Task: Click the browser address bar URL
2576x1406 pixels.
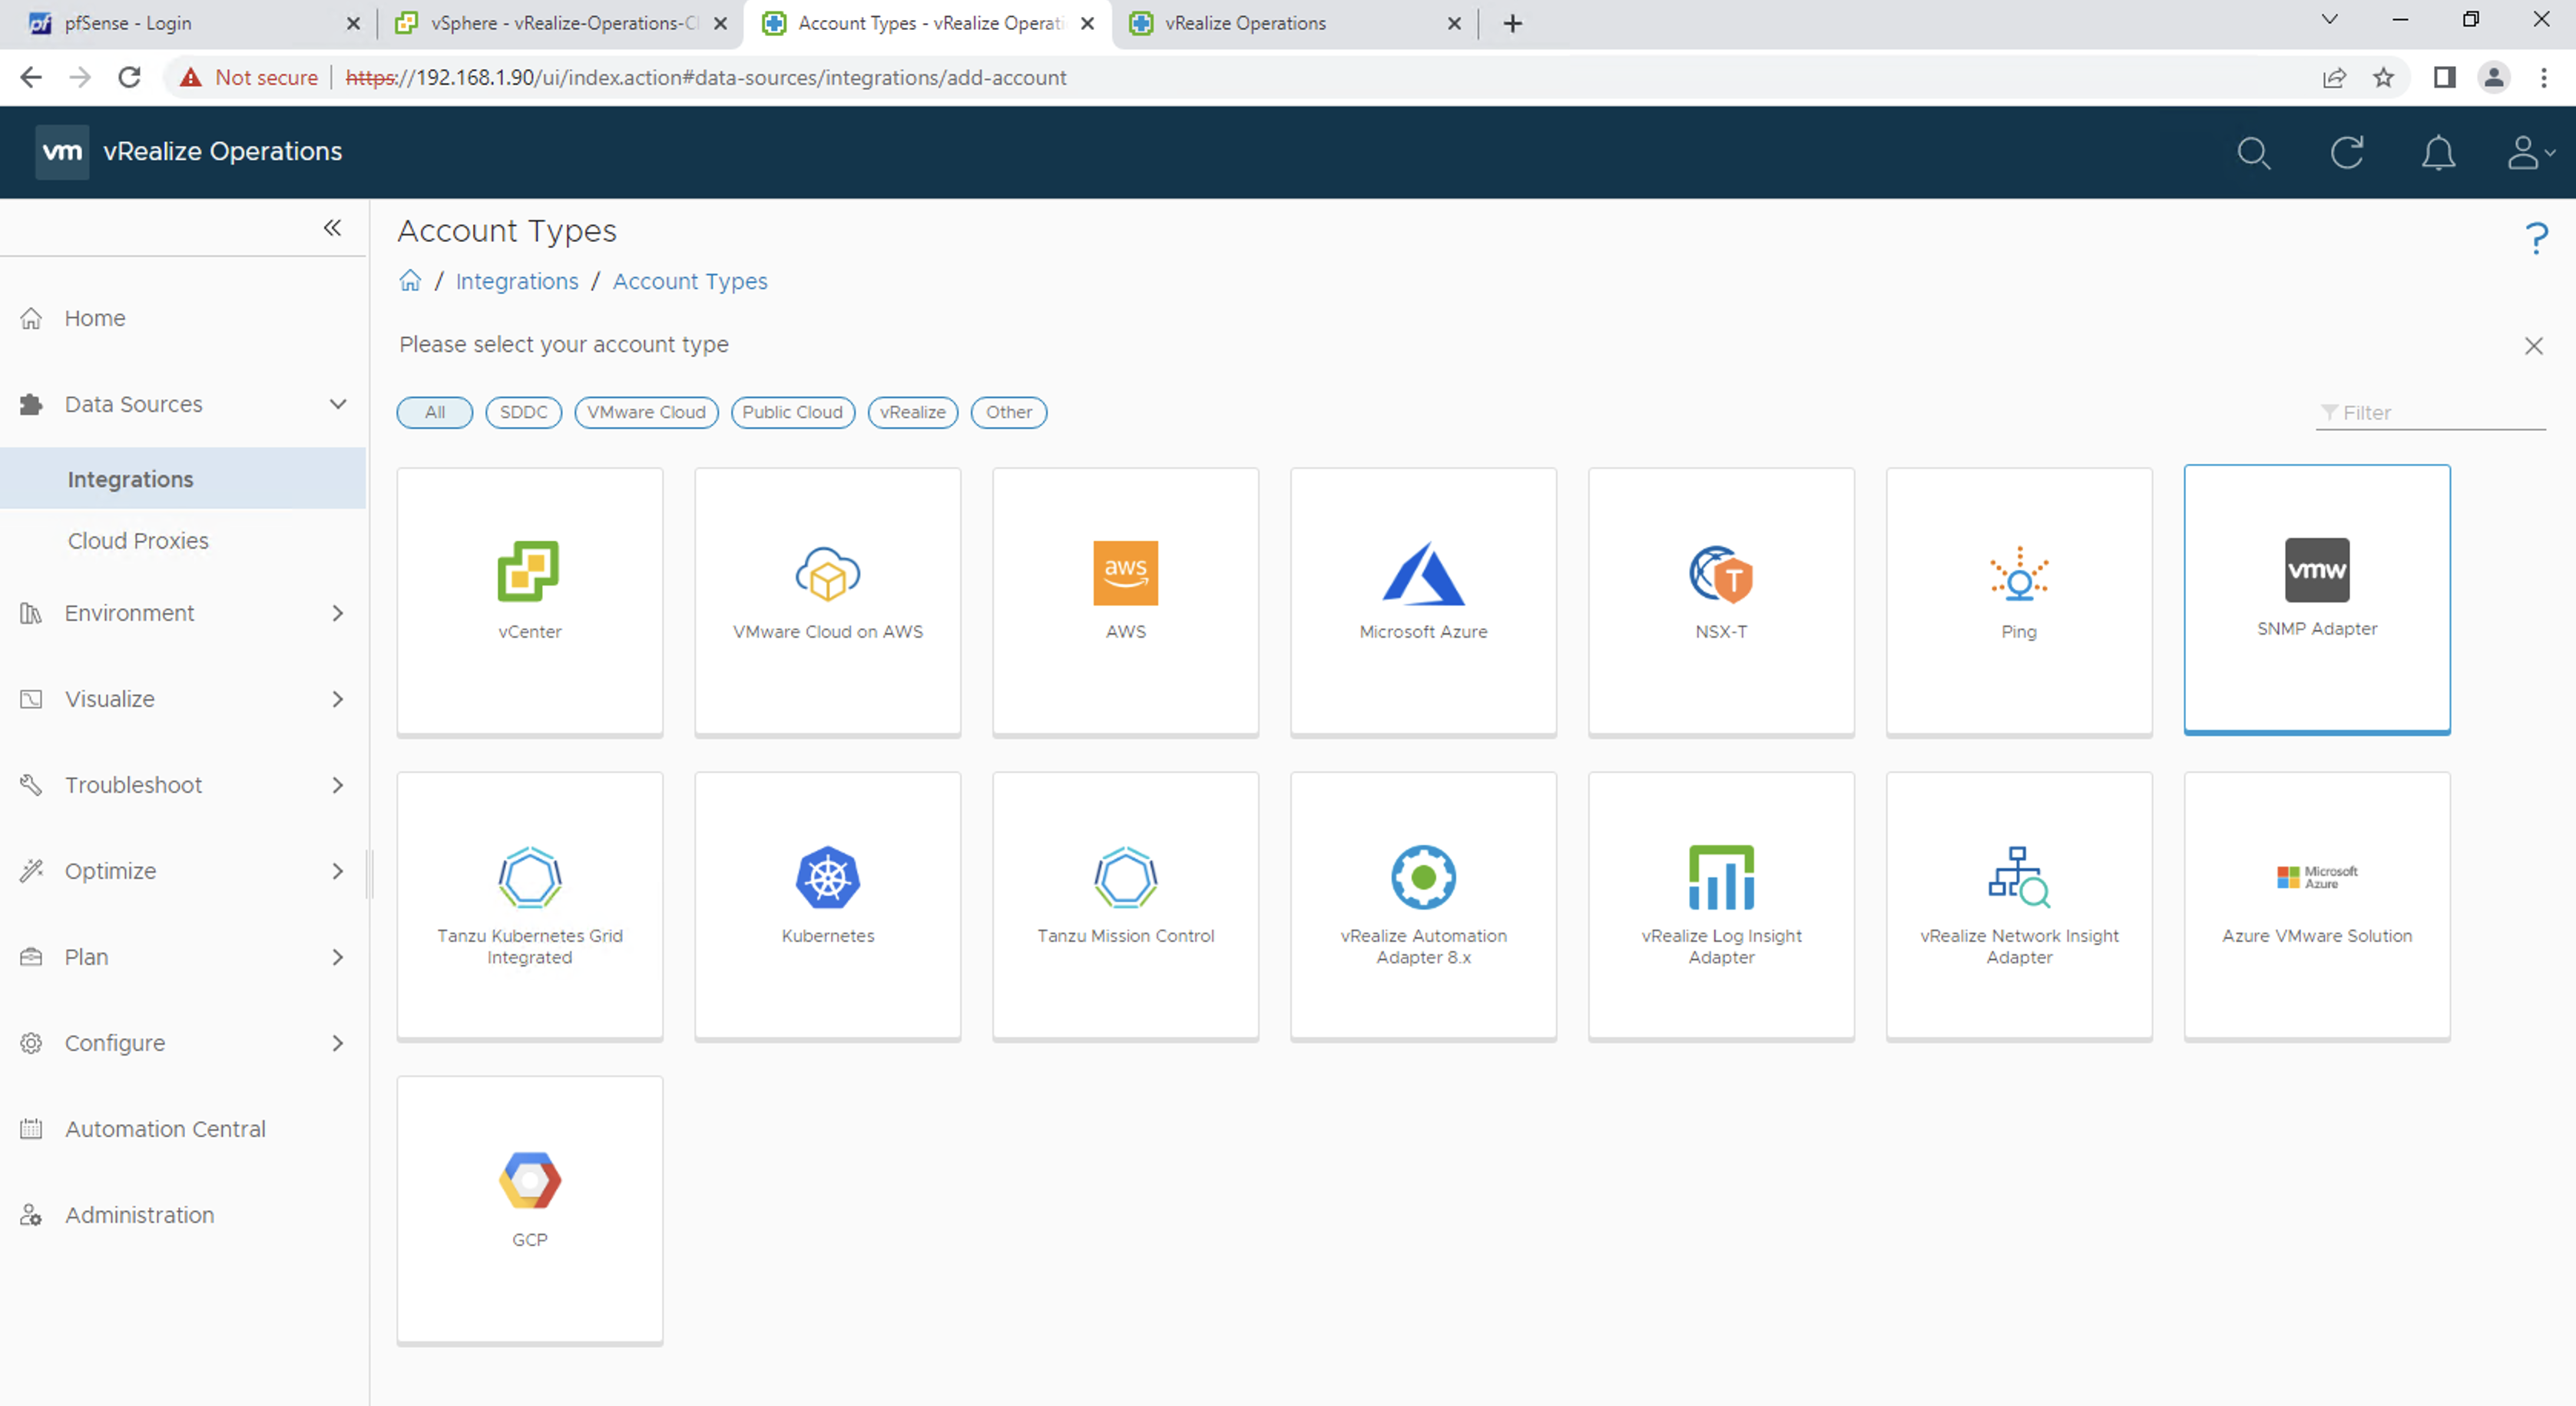Action: (706, 77)
